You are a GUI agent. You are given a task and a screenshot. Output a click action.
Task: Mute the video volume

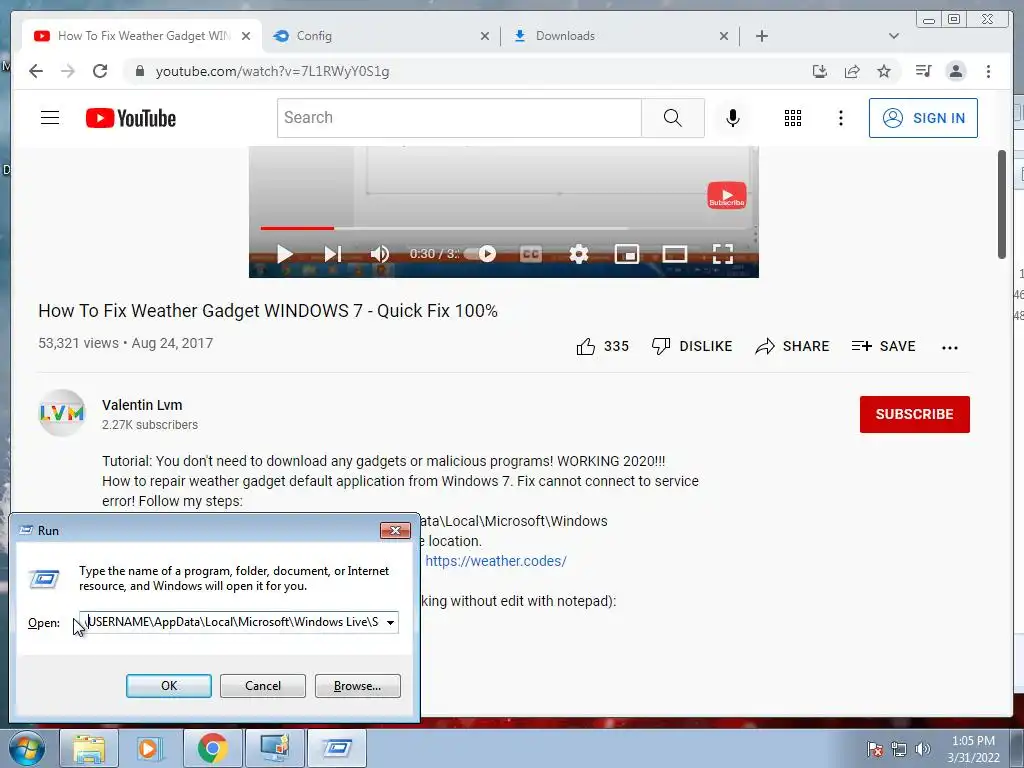(x=379, y=254)
